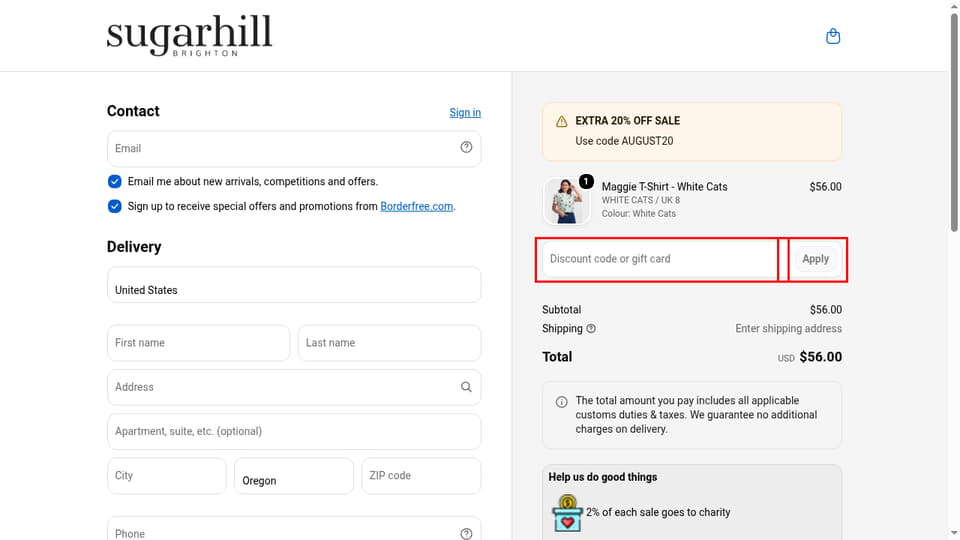This screenshot has width=960, height=540.
Task: Click the Email field help icon
Action: [x=466, y=147]
